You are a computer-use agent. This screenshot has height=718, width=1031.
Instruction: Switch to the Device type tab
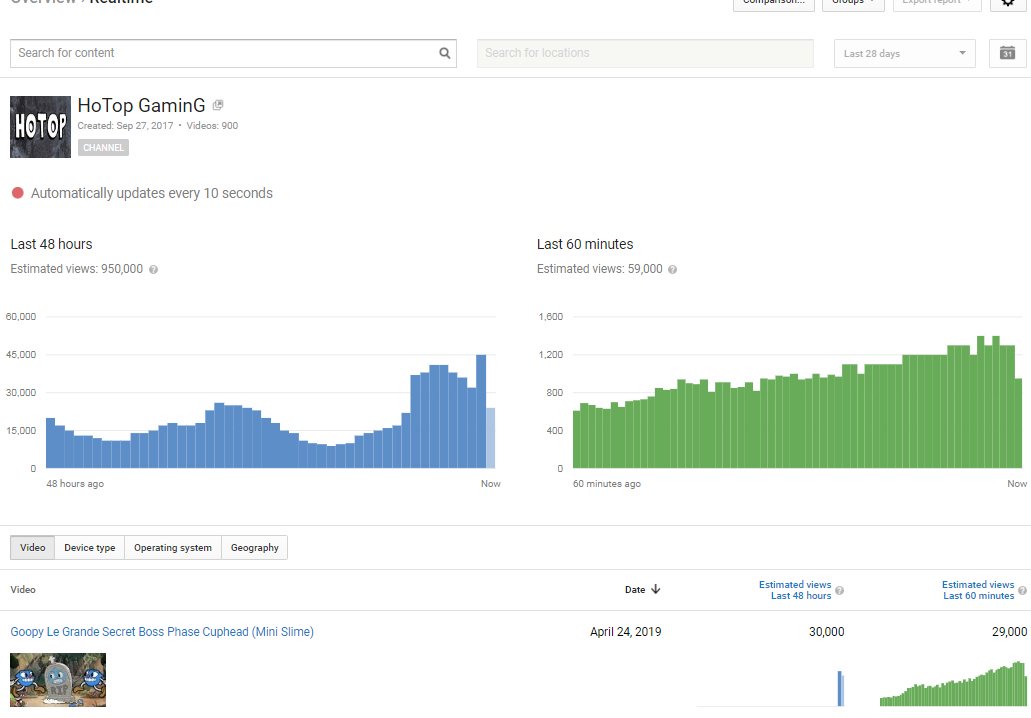click(89, 548)
